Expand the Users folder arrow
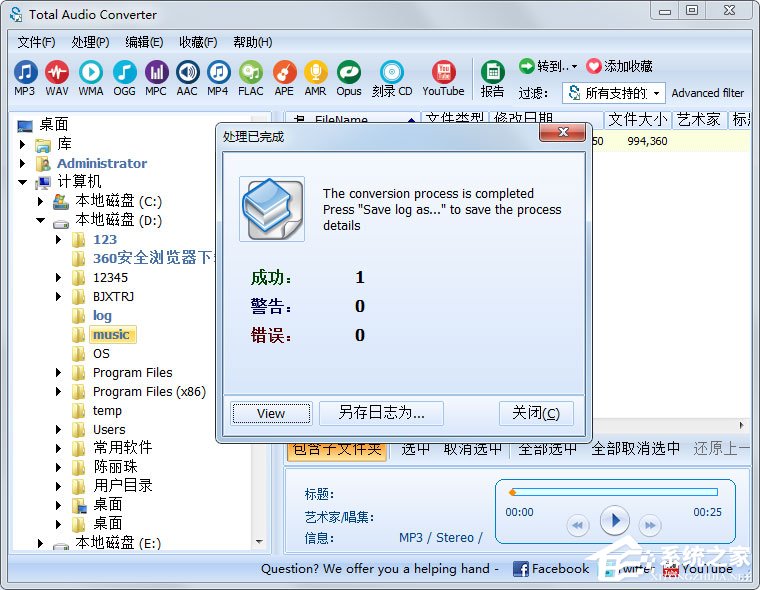760x590 pixels. (59, 430)
